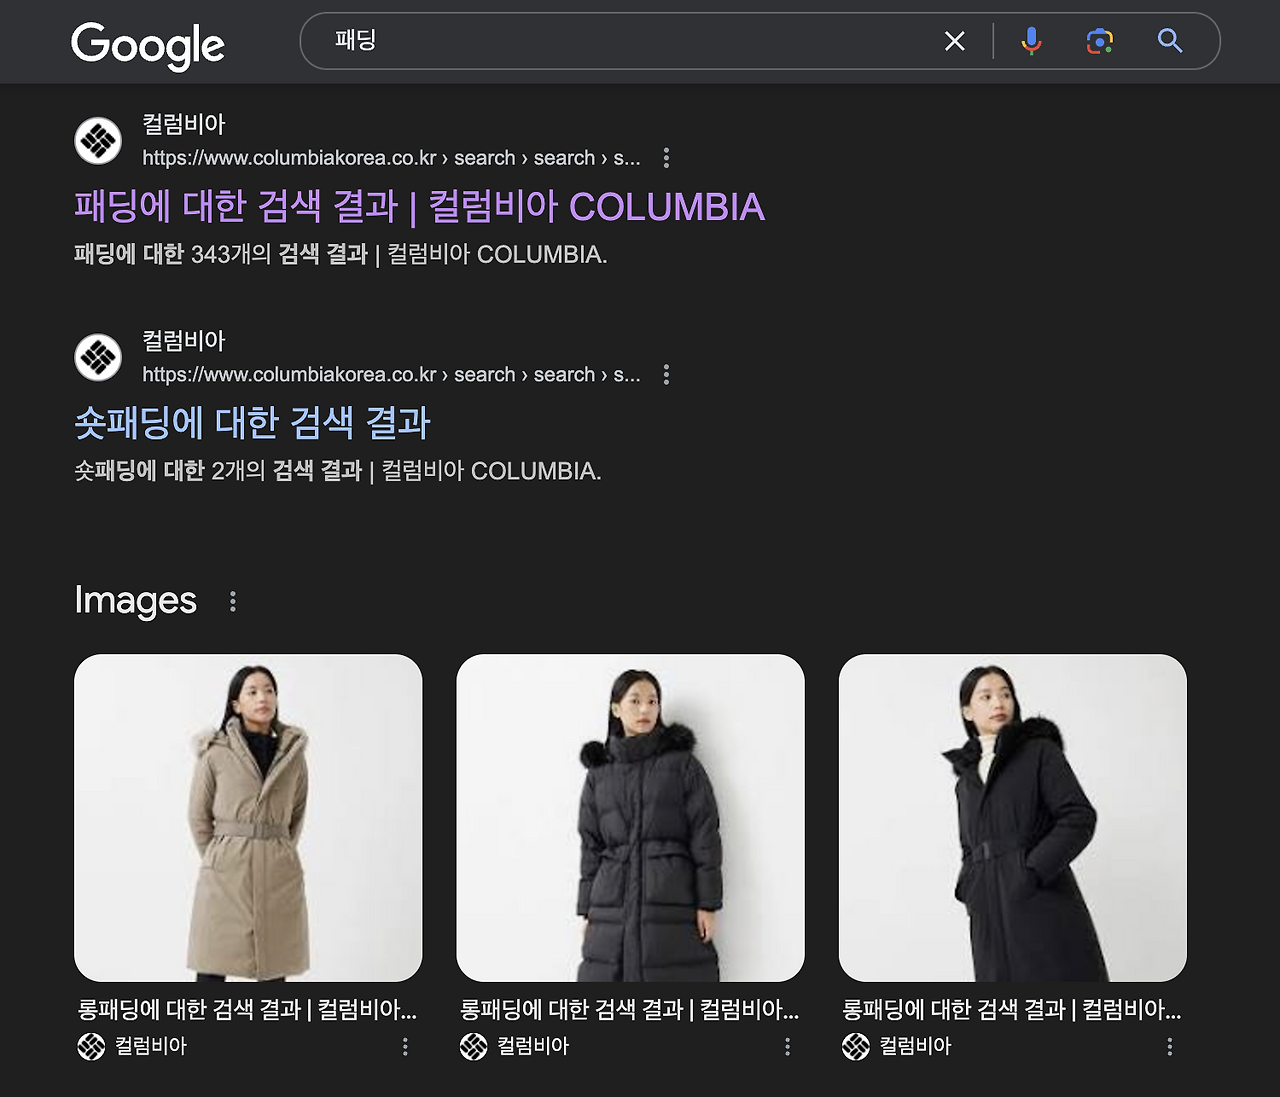This screenshot has width=1280, height=1097.
Task: Clear the search query with the X icon
Action: coord(953,41)
